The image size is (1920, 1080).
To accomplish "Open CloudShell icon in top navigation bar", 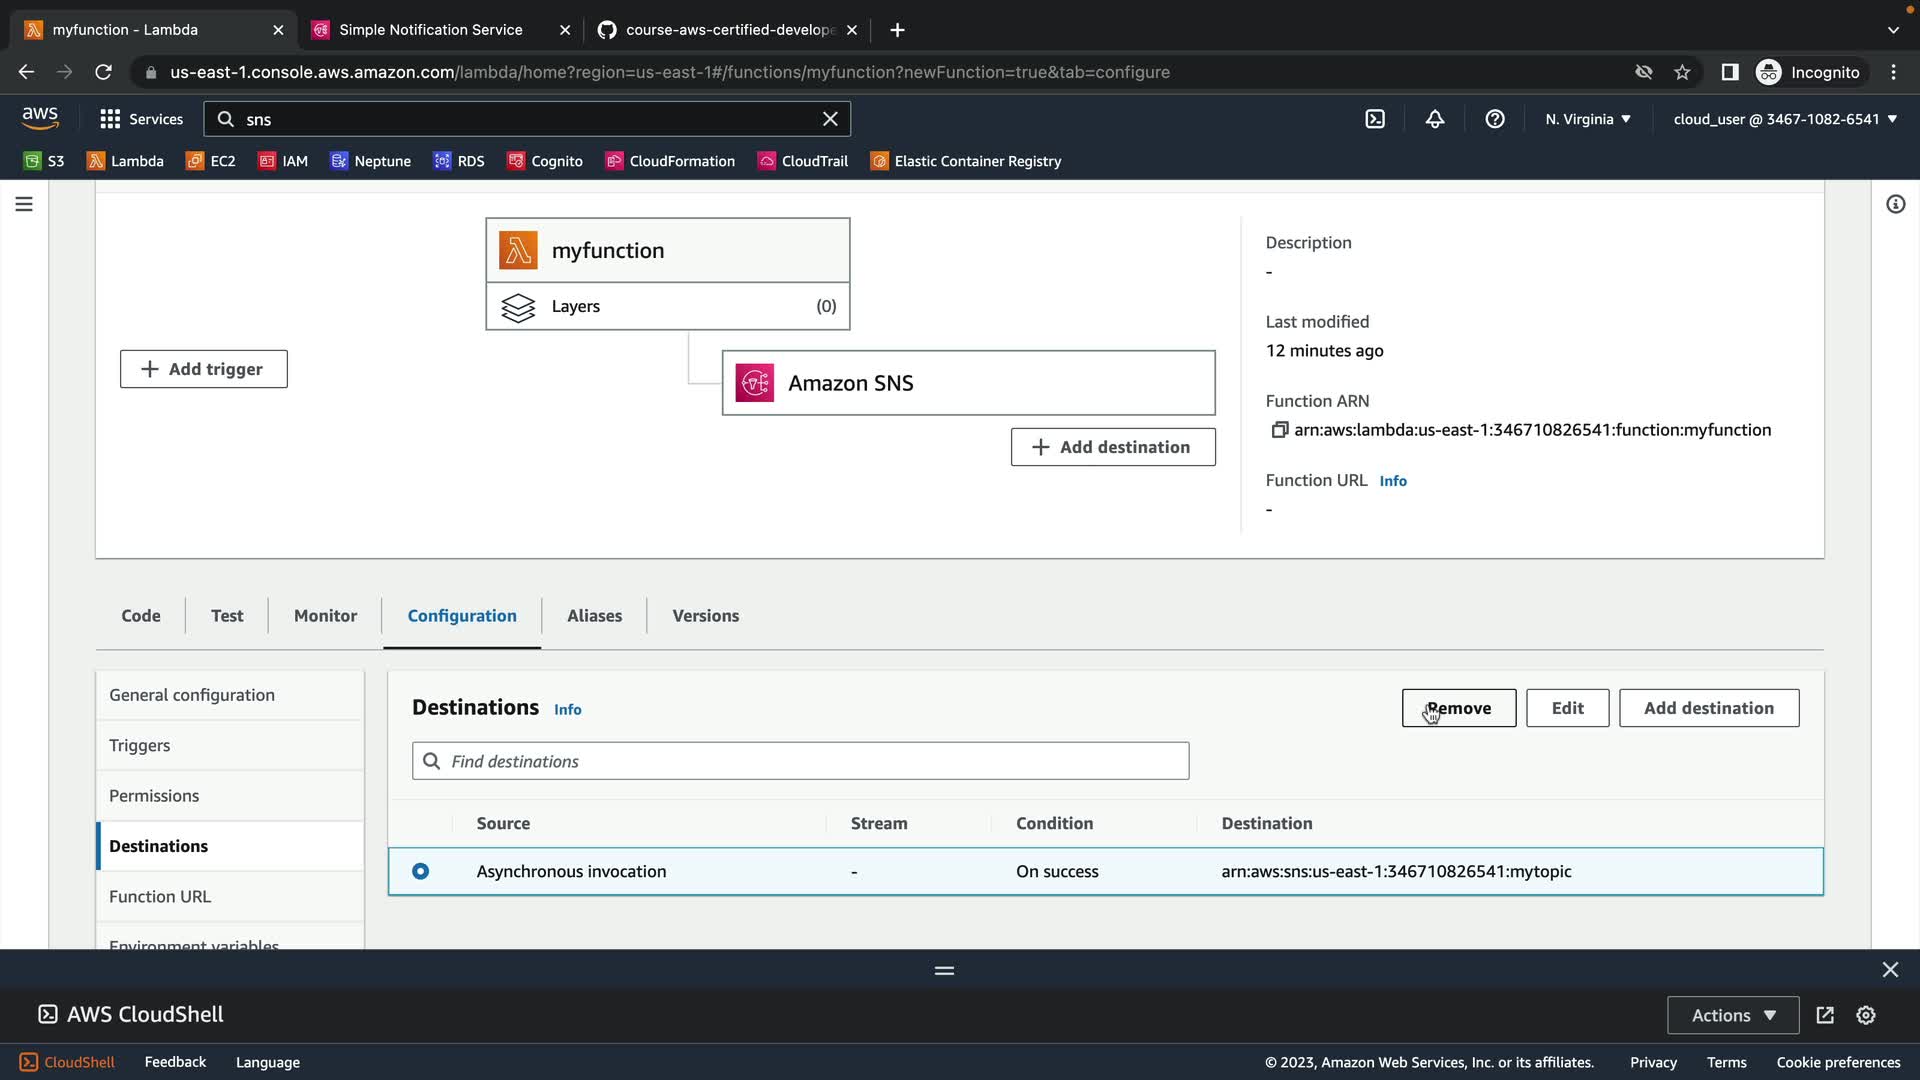I will click(1375, 119).
